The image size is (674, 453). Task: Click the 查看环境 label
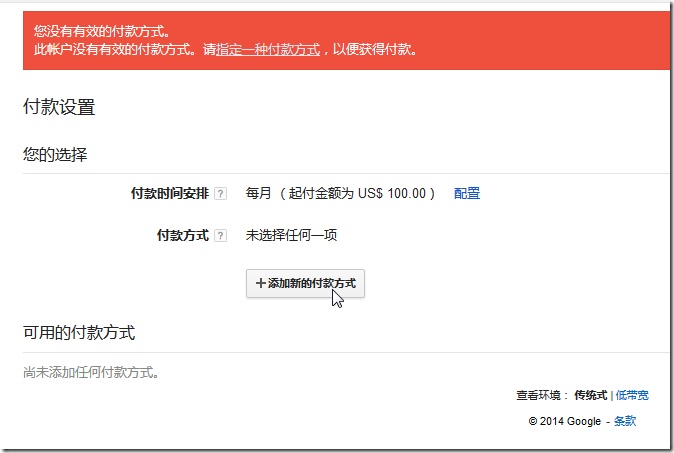542,395
